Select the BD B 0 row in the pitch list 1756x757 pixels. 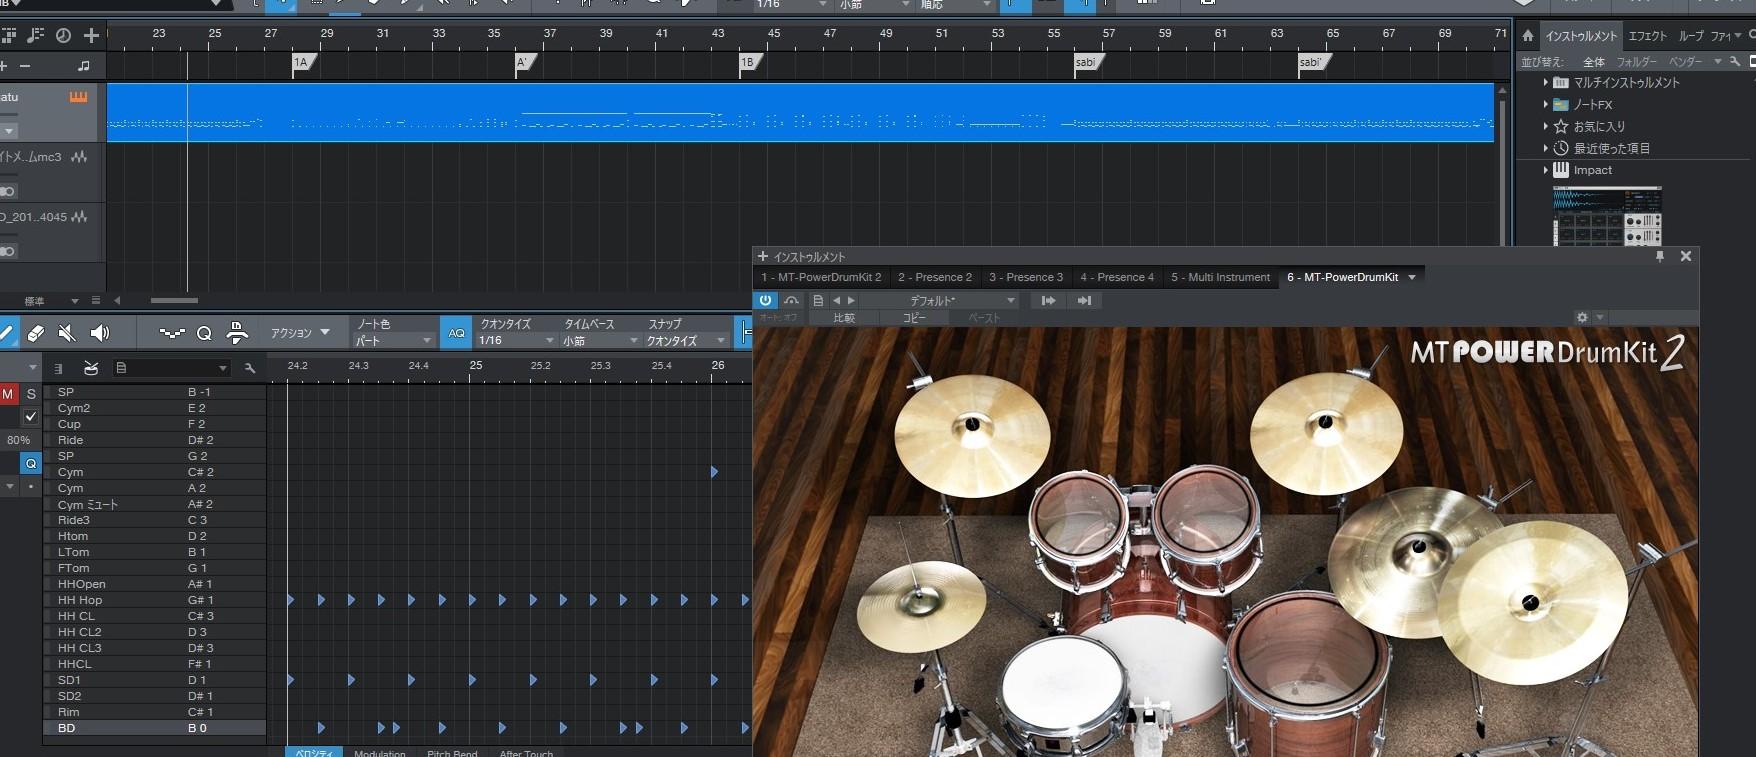point(155,728)
